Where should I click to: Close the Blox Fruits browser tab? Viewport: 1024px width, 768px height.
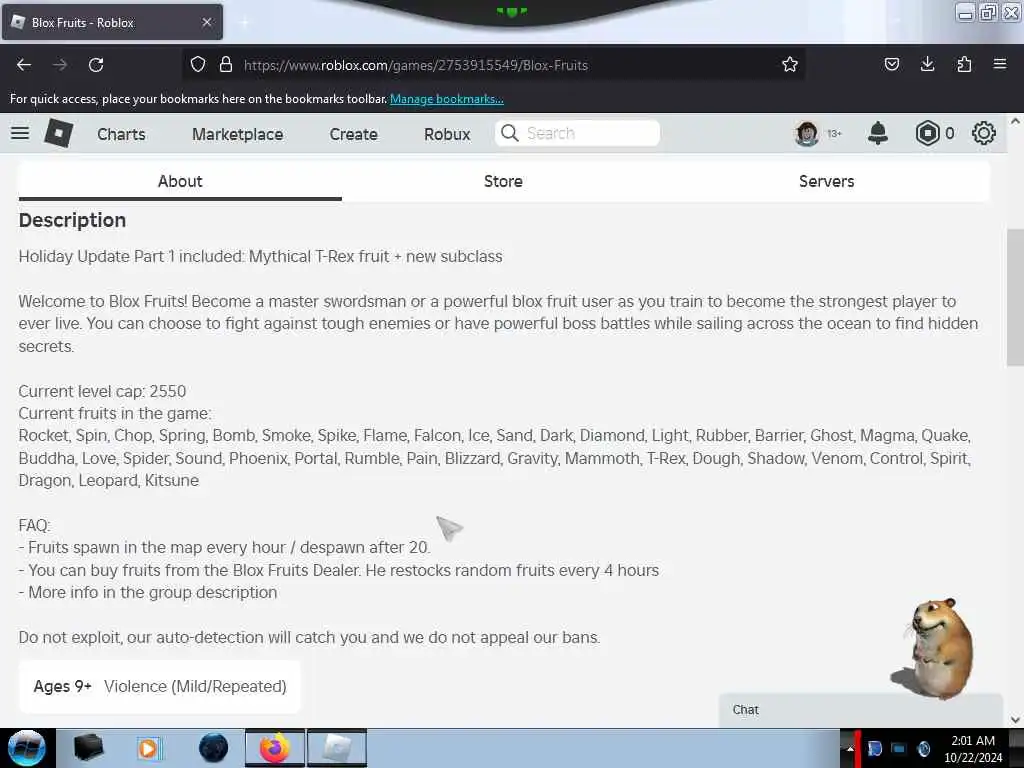click(x=207, y=22)
